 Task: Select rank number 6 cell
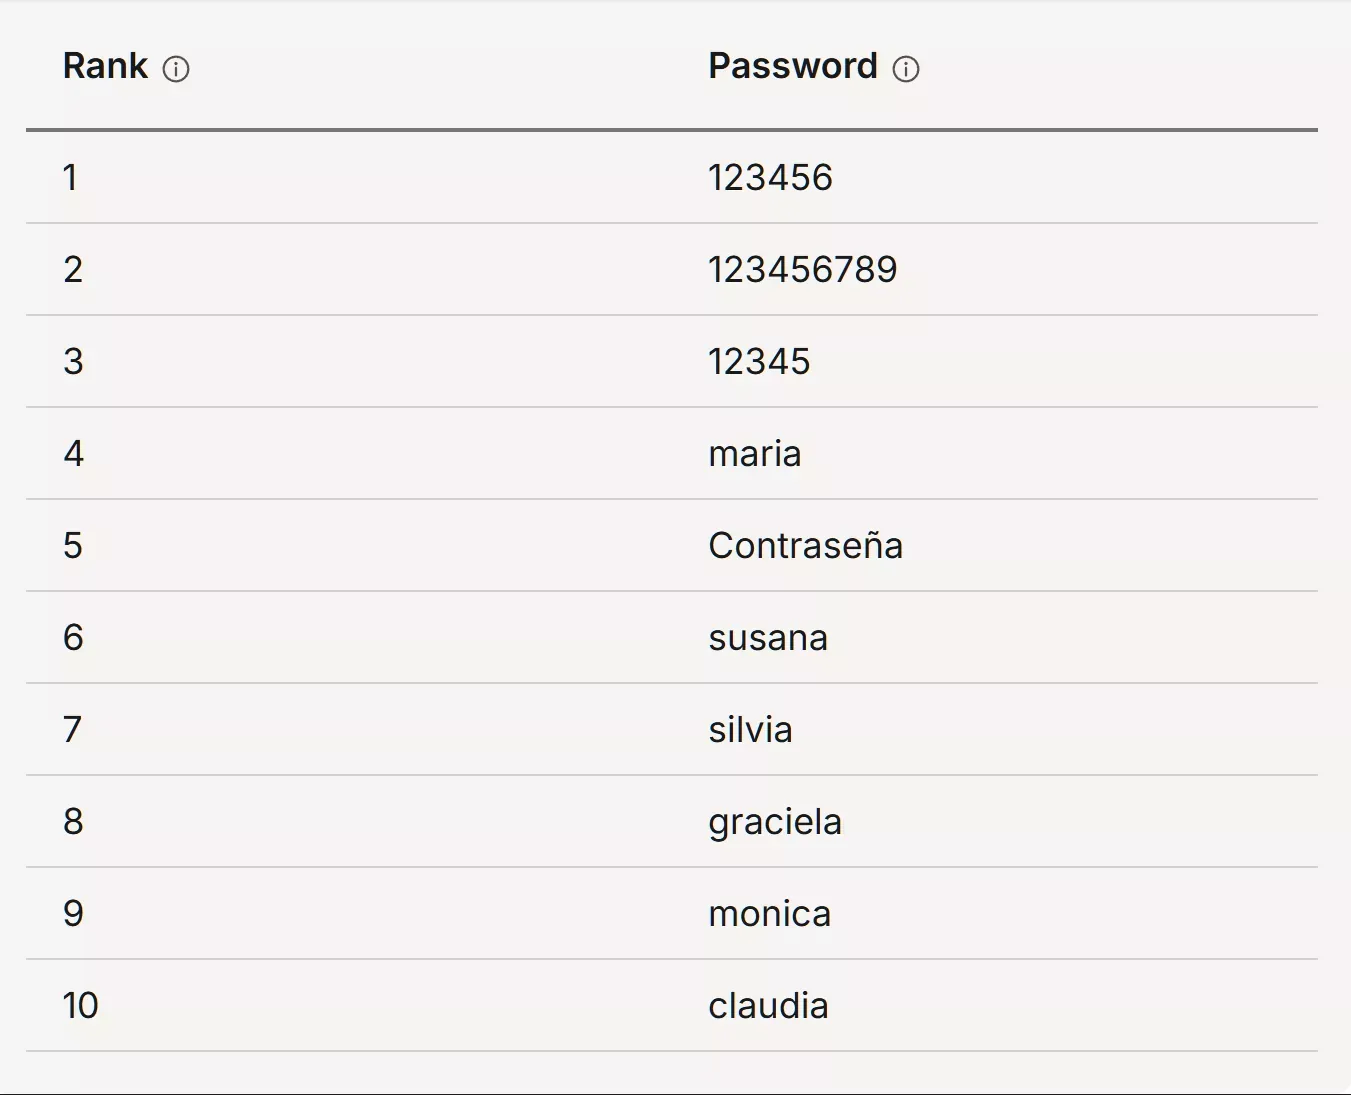[x=73, y=638]
